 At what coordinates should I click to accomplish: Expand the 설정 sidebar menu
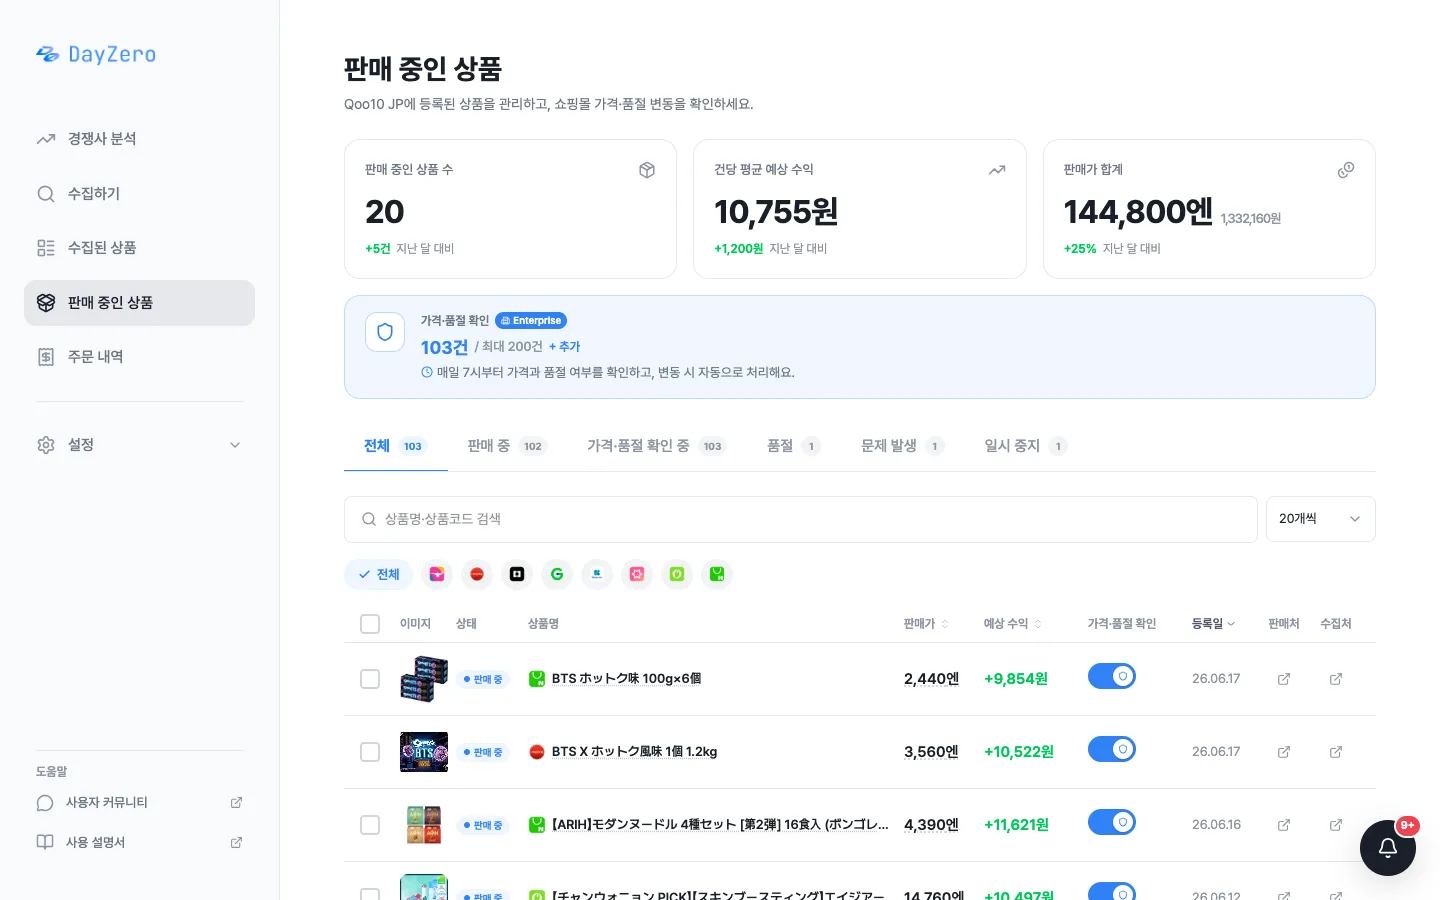pyautogui.click(x=139, y=445)
